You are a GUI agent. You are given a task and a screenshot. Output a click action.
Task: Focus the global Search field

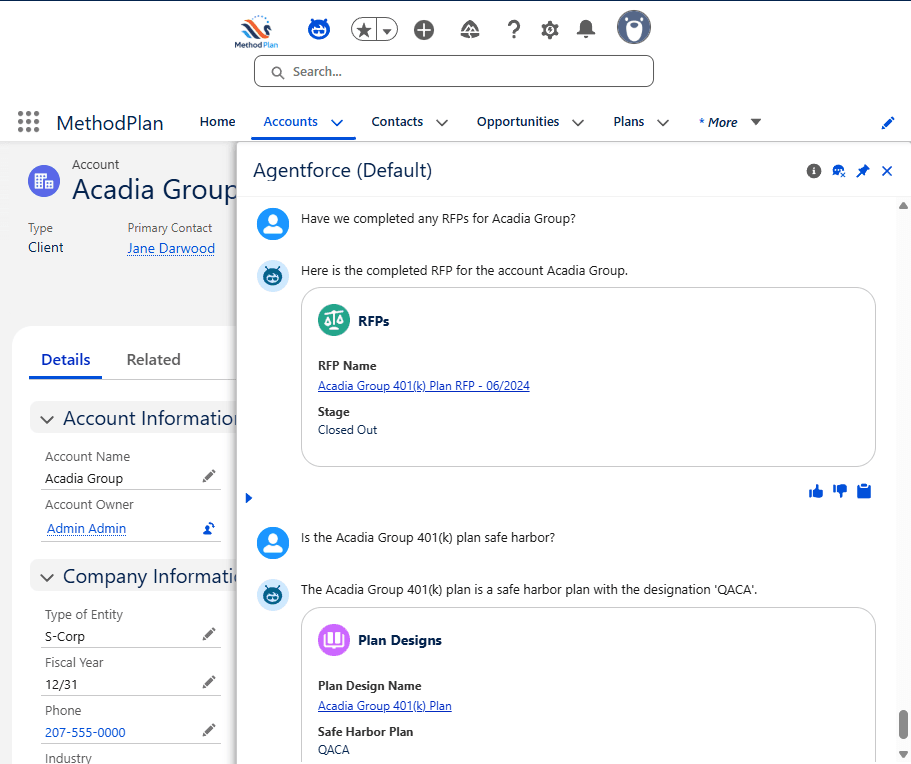[454, 71]
